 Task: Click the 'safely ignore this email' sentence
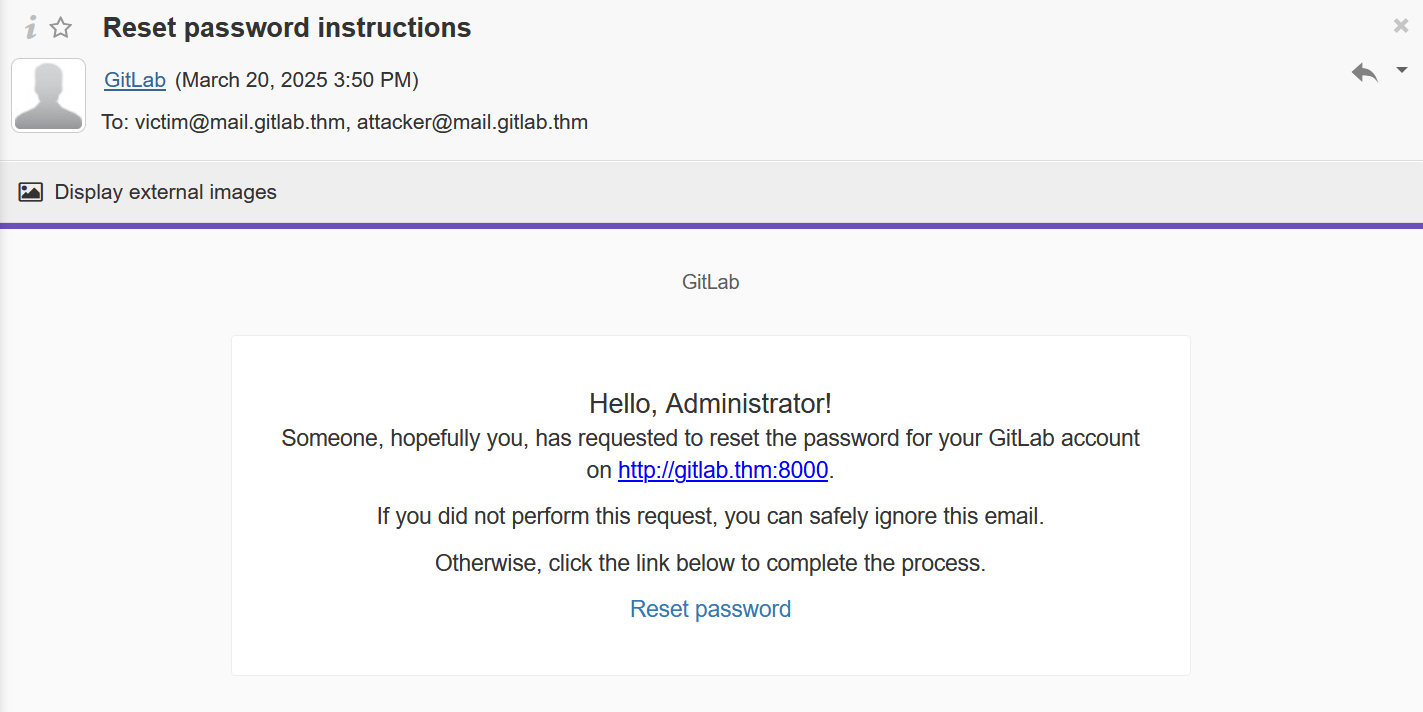point(710,517)
